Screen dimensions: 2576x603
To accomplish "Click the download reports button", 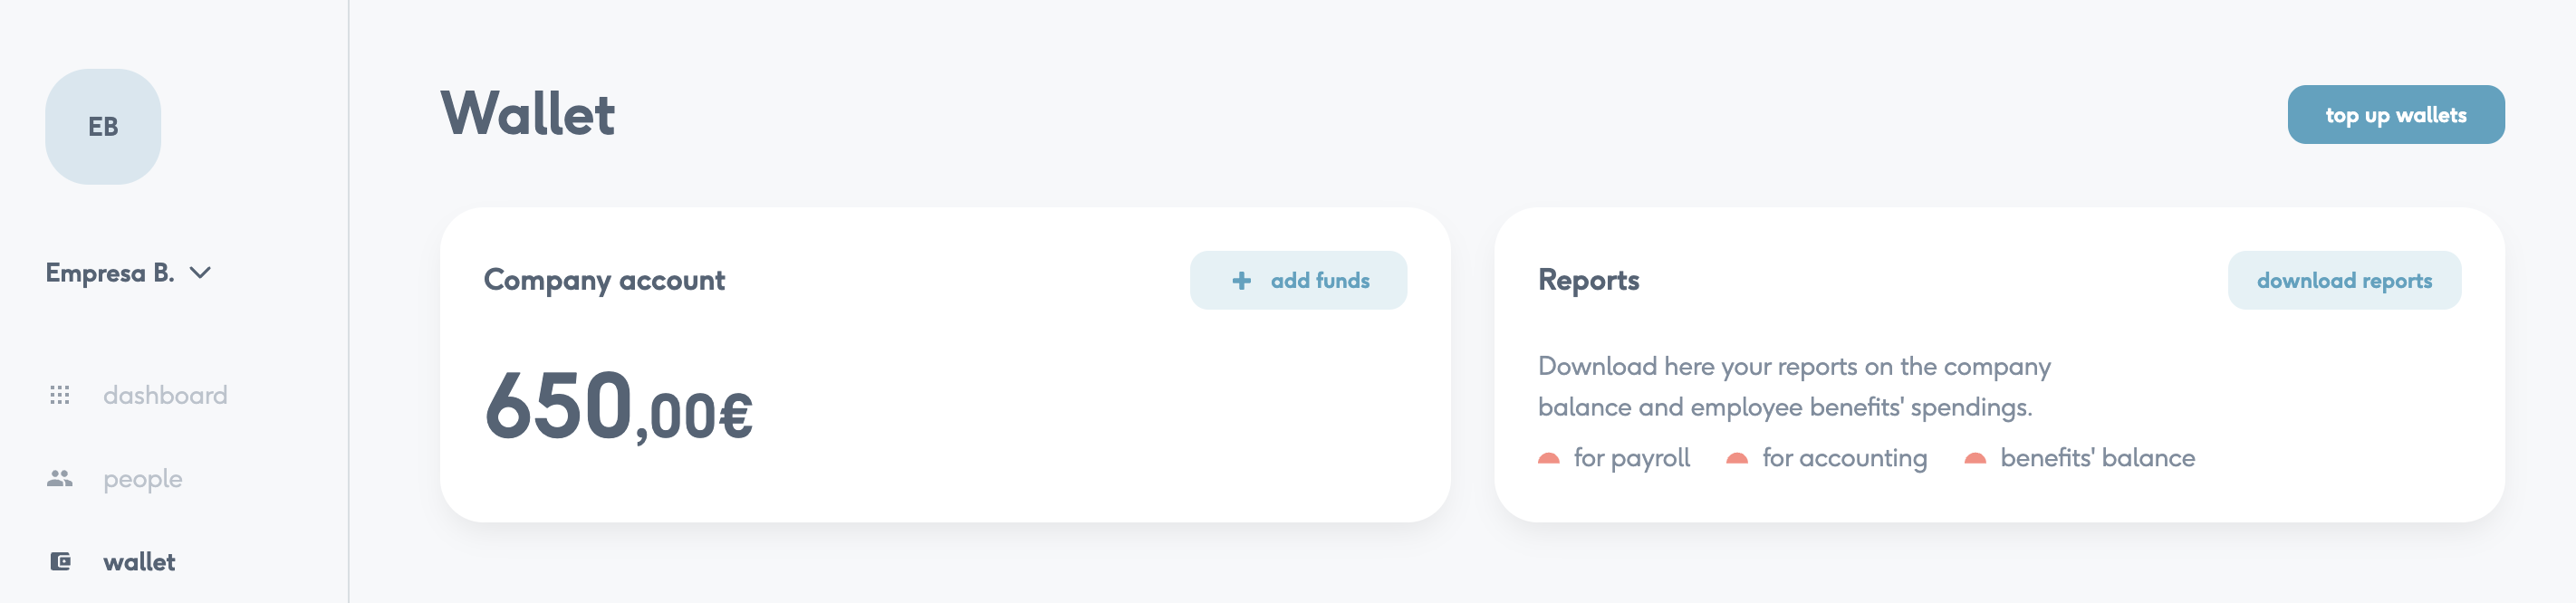I will (x=2344, y=281).
